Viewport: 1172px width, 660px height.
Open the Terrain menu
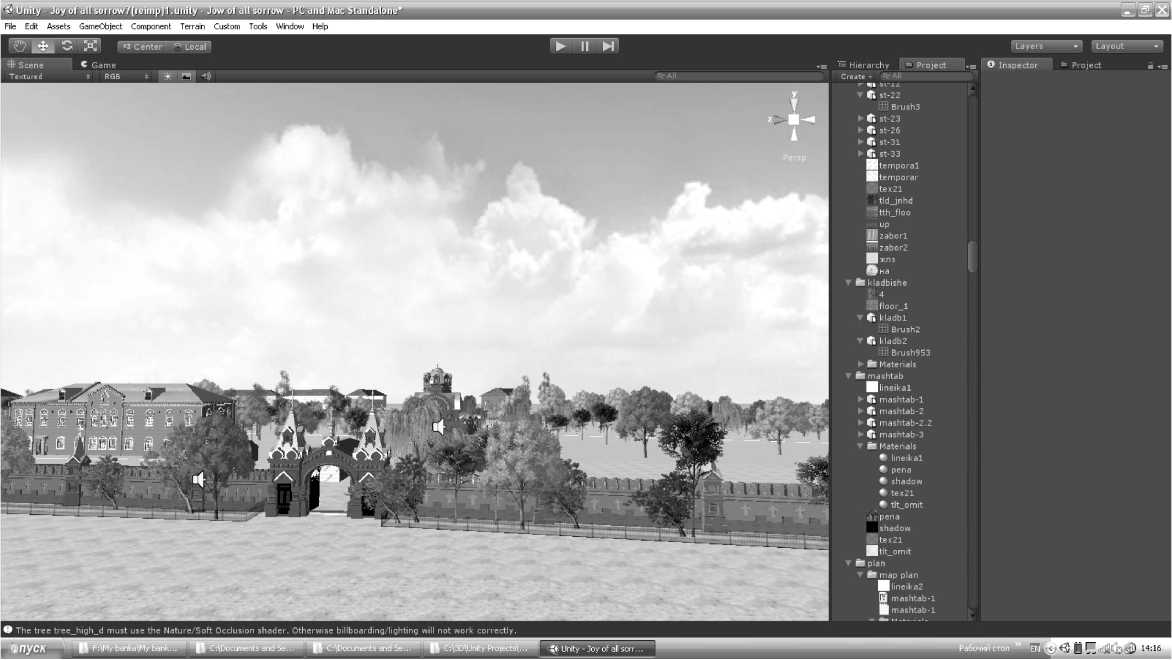pos(193,26)
